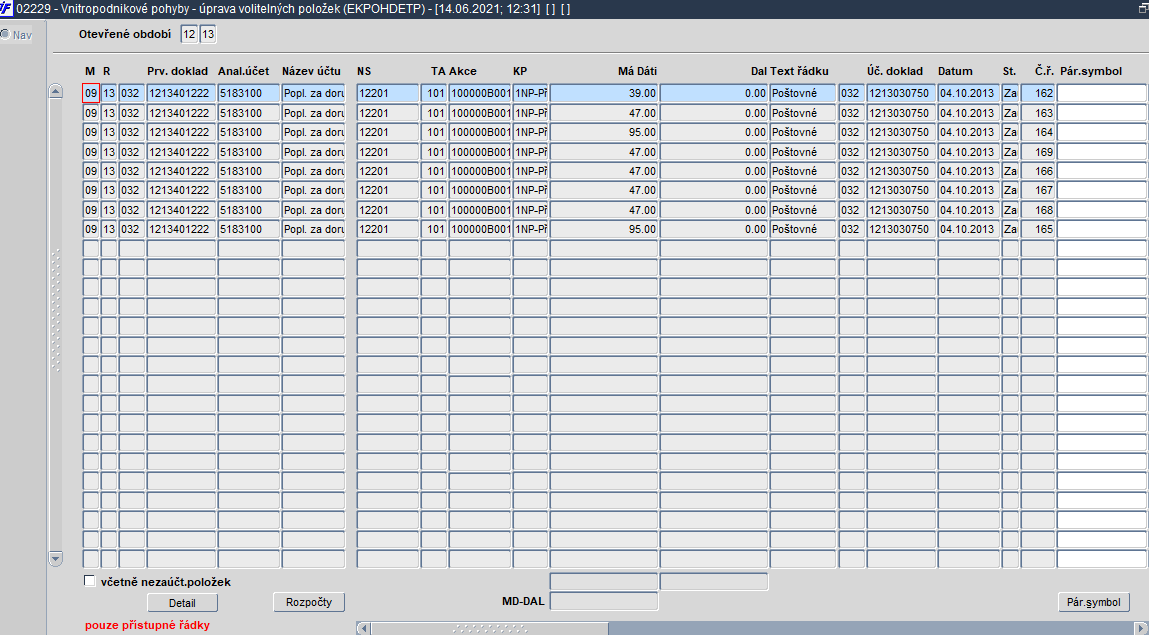Click the 'Text řádku' column header
This screenshot has width=1149, height=635.
799,71
